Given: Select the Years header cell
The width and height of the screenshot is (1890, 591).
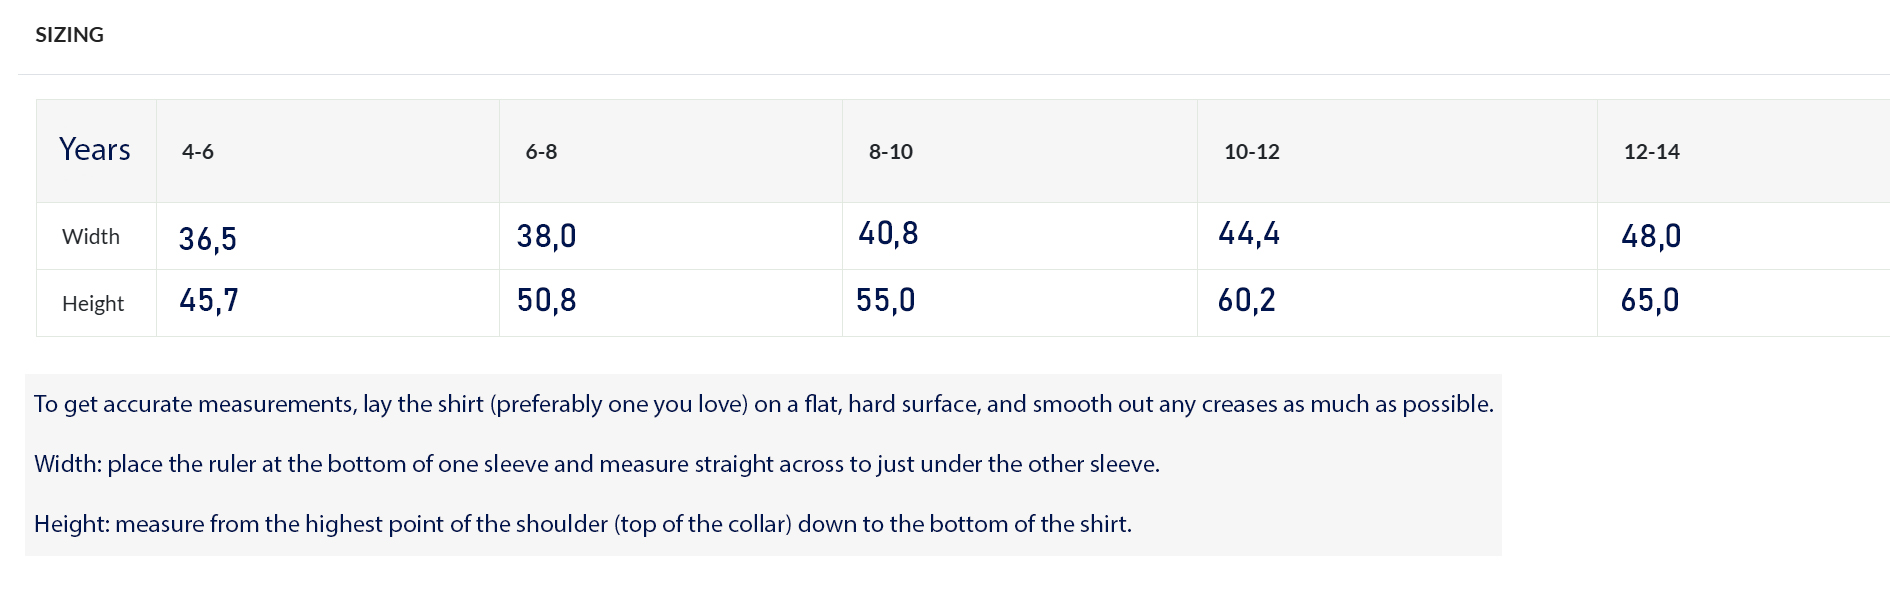Looking at the screenshot, I should [95, 150].
